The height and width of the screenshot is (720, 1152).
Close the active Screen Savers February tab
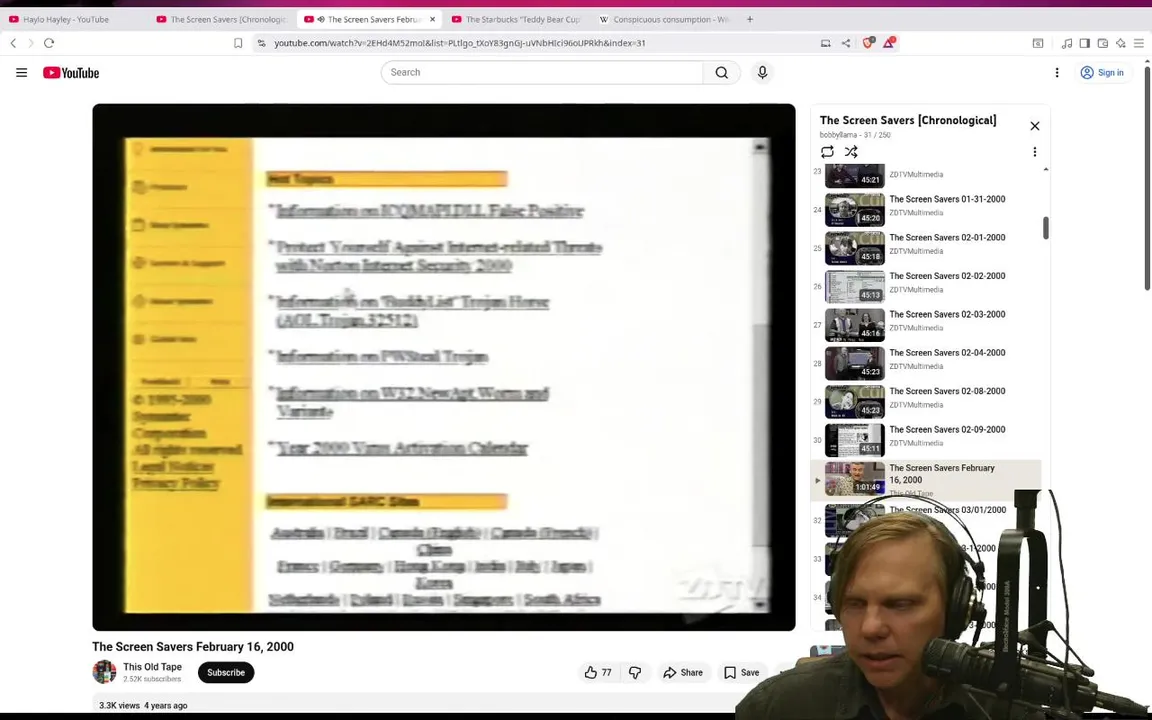[x=432, y=19]
